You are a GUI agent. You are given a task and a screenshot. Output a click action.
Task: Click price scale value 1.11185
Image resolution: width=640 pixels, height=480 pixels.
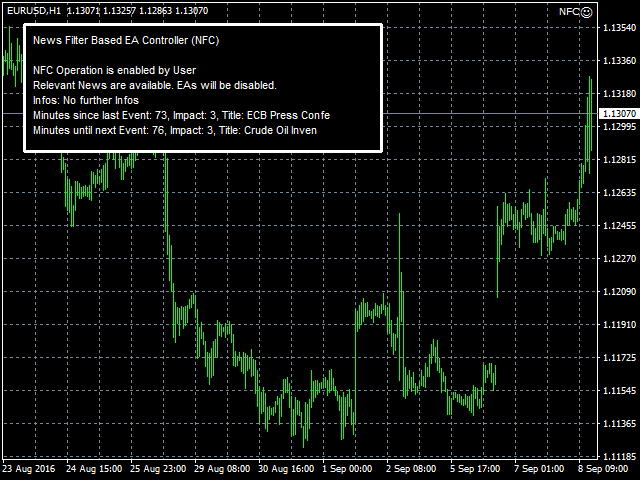(619, 457)
